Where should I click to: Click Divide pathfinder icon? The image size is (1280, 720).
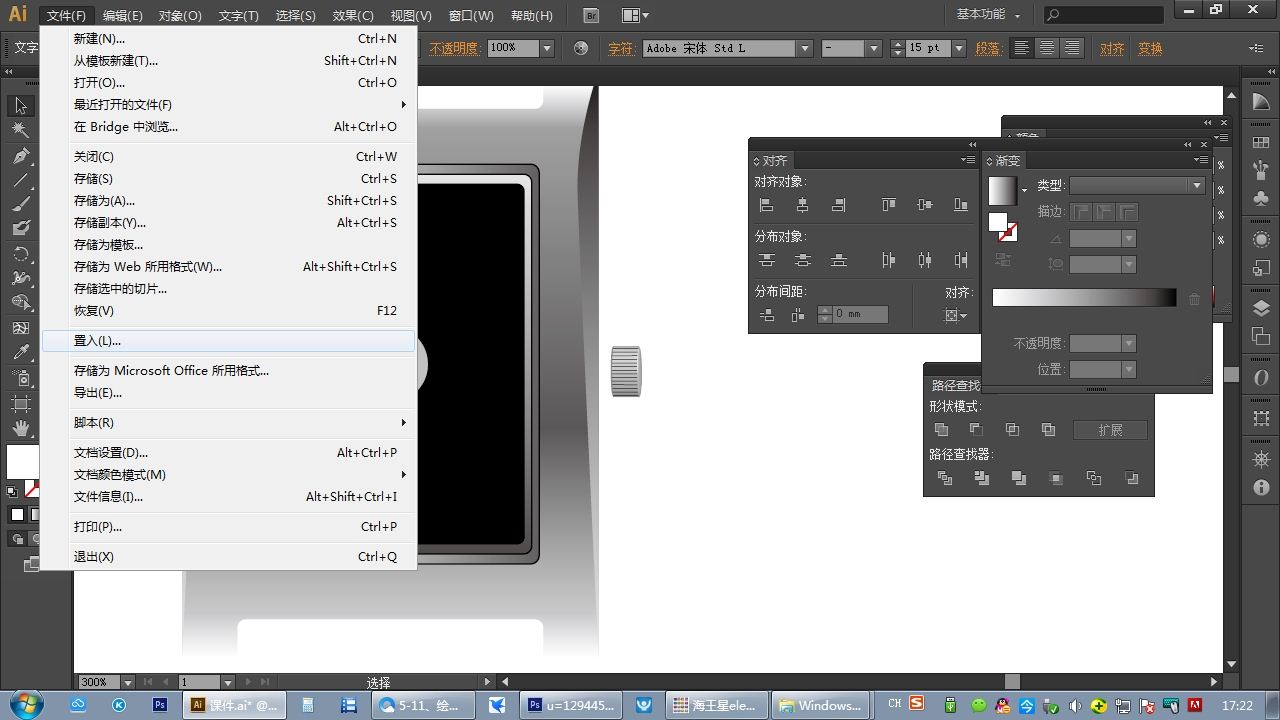[945, 478]
